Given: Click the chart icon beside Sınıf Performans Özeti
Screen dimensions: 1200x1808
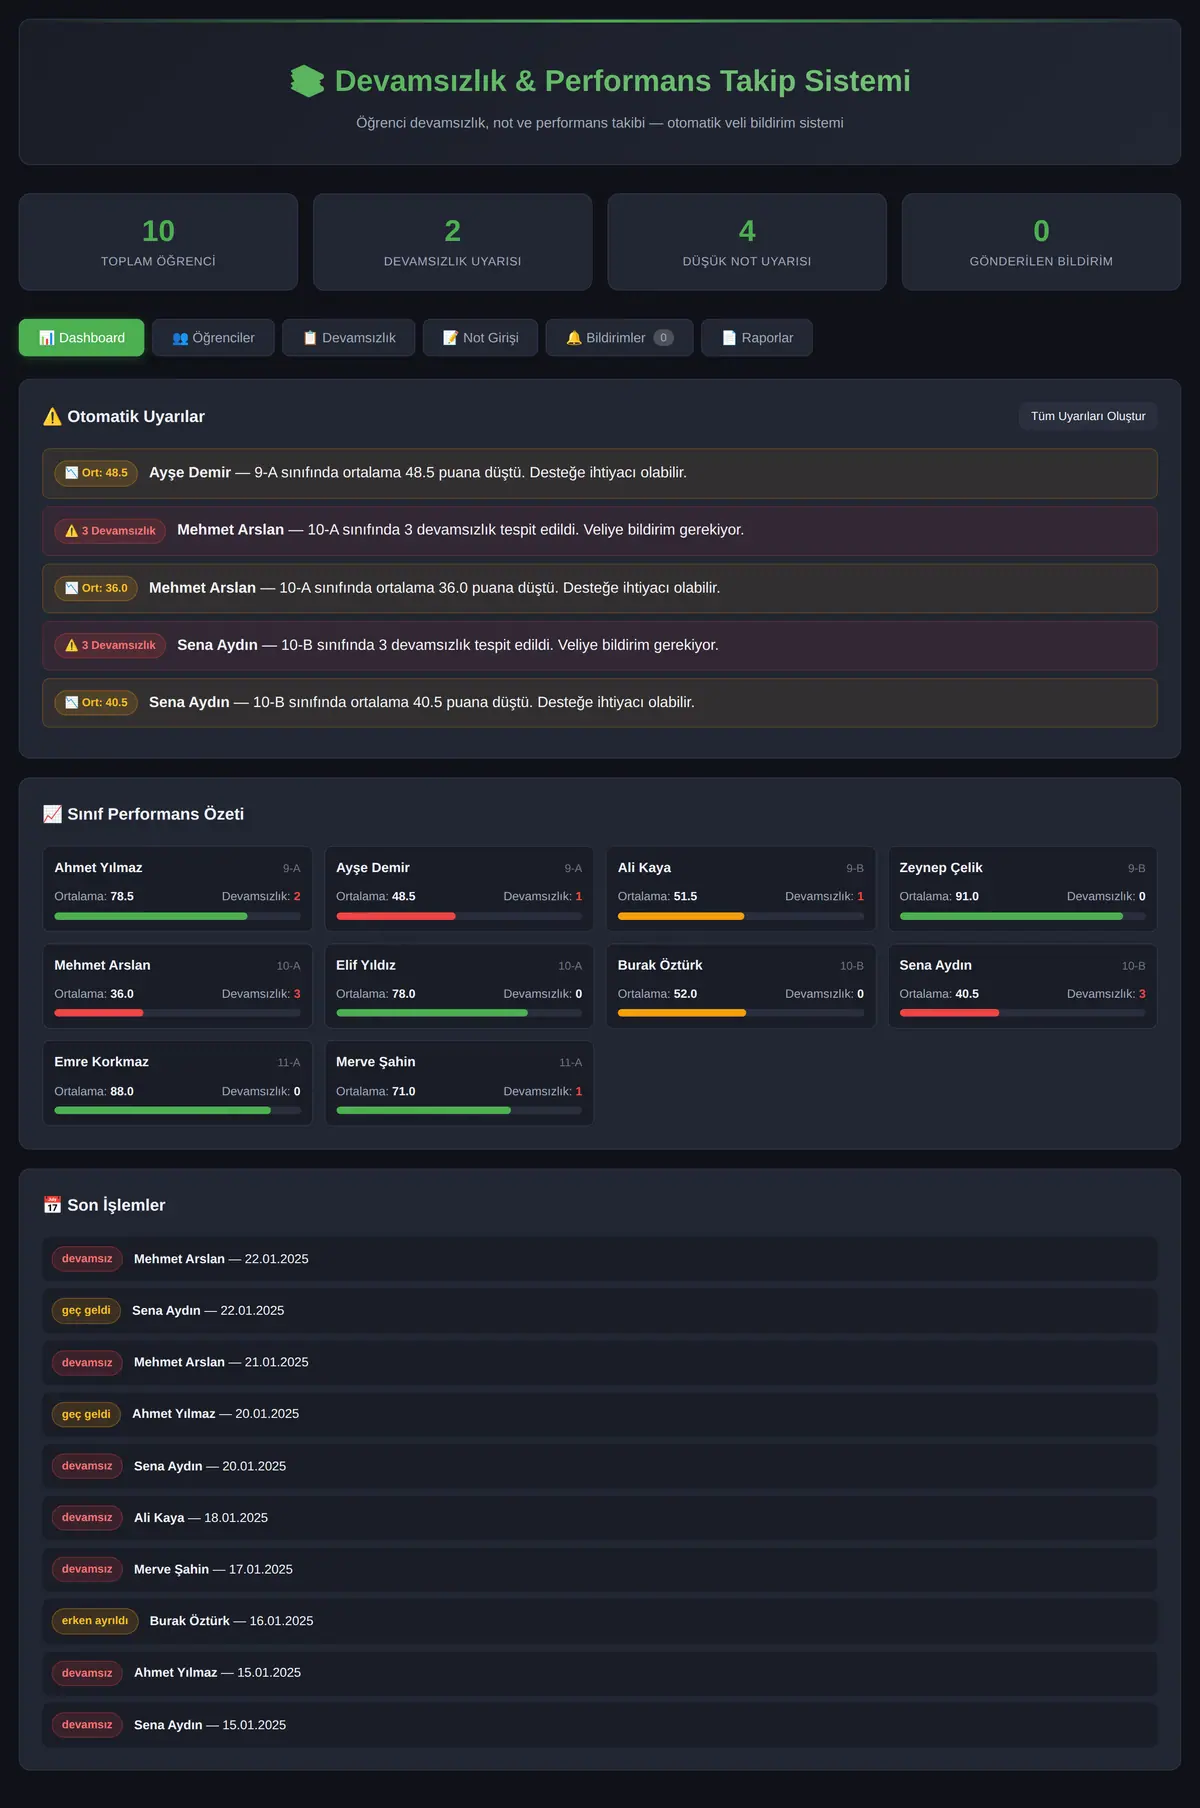Looking at the screenshot, I should pyautogui.click(x=52, y=814).
